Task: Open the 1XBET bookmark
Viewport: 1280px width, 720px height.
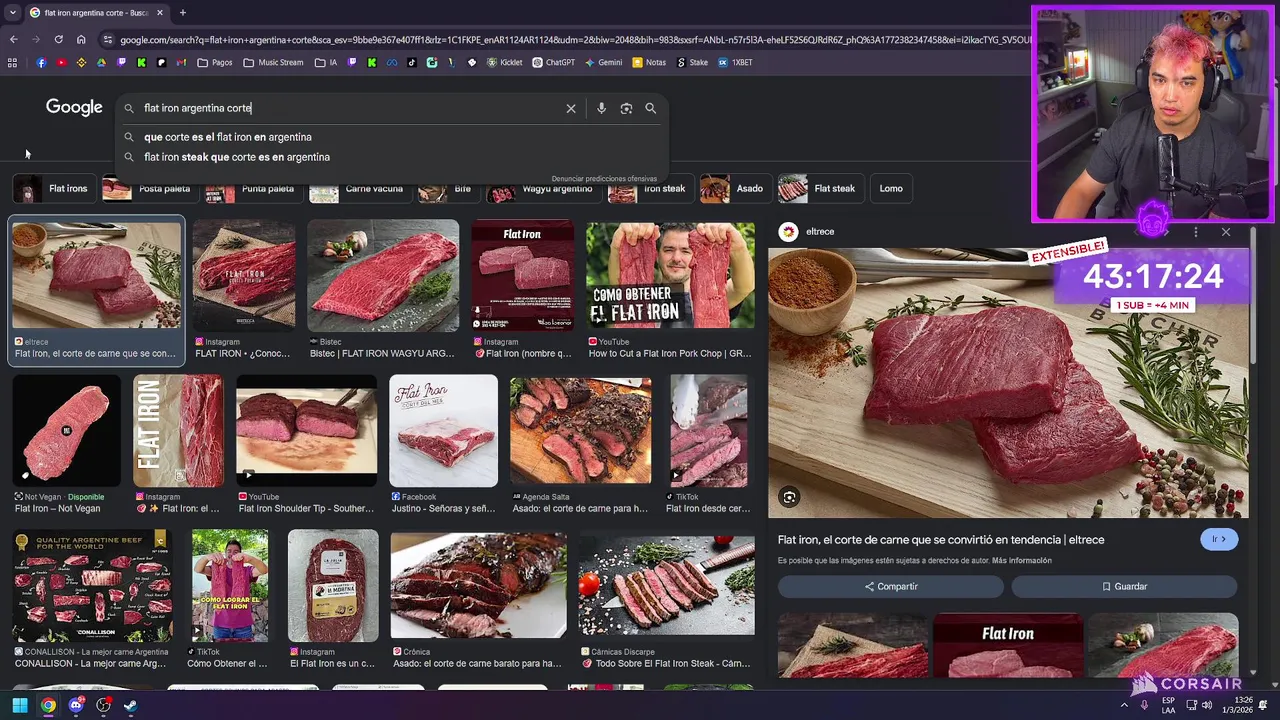Action: pyautogui.click(x=735, y=62)
